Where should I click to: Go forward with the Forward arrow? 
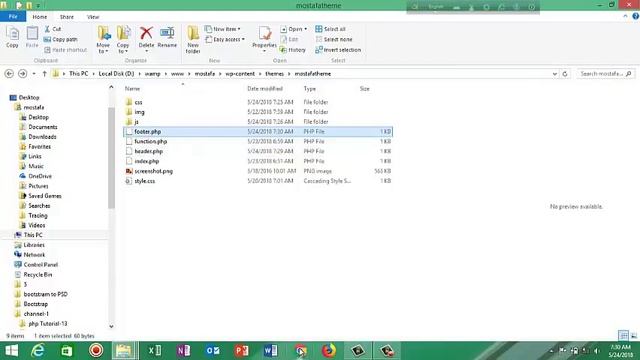coord(22,73)
